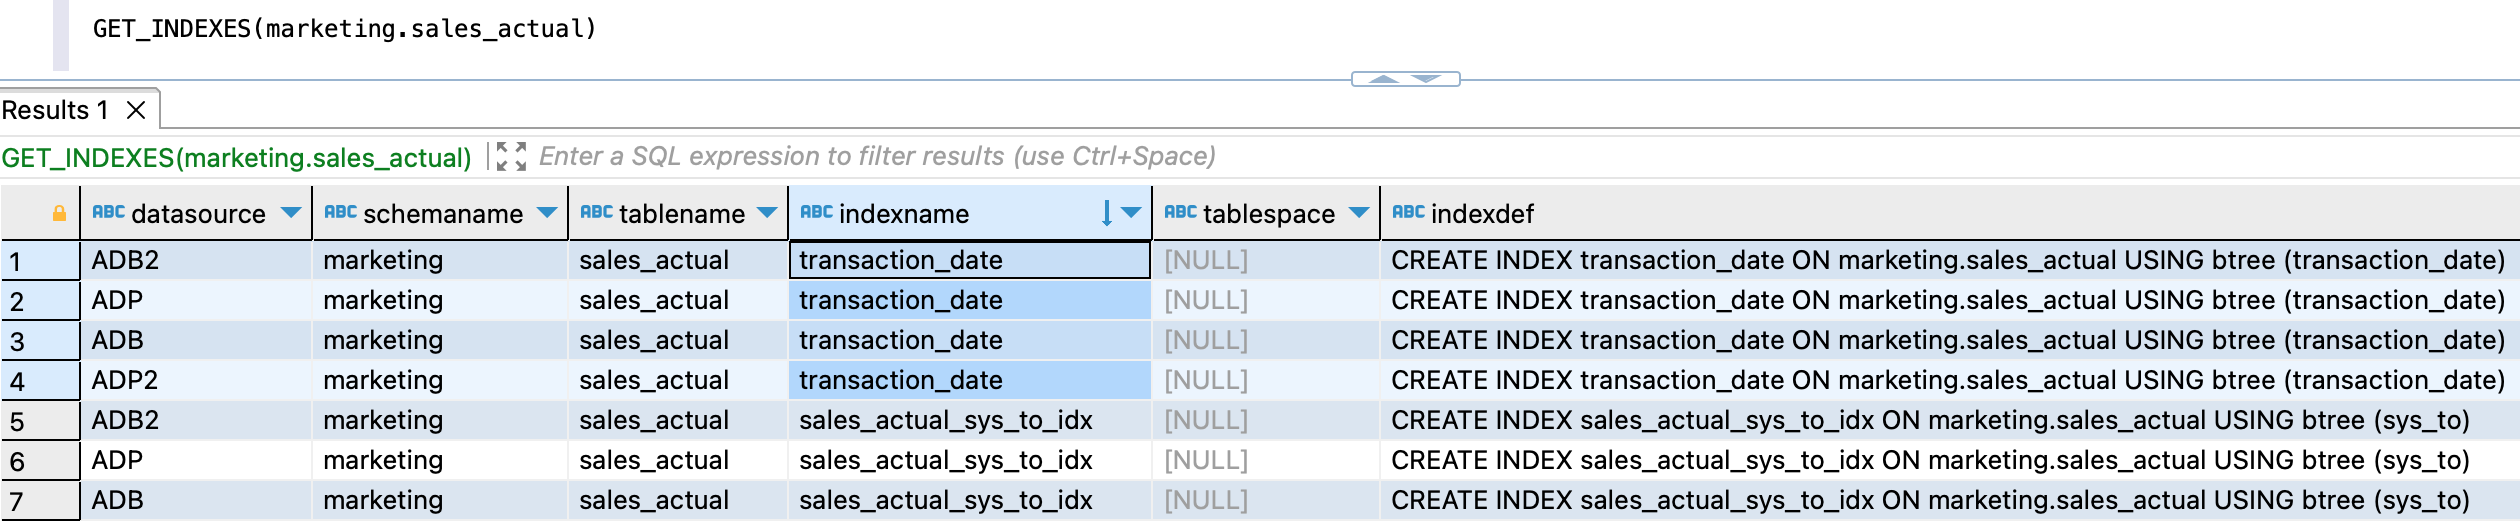Click the read-only lock icon in grid corner
Screen dimensions: 2520x521
click(59, 214)
